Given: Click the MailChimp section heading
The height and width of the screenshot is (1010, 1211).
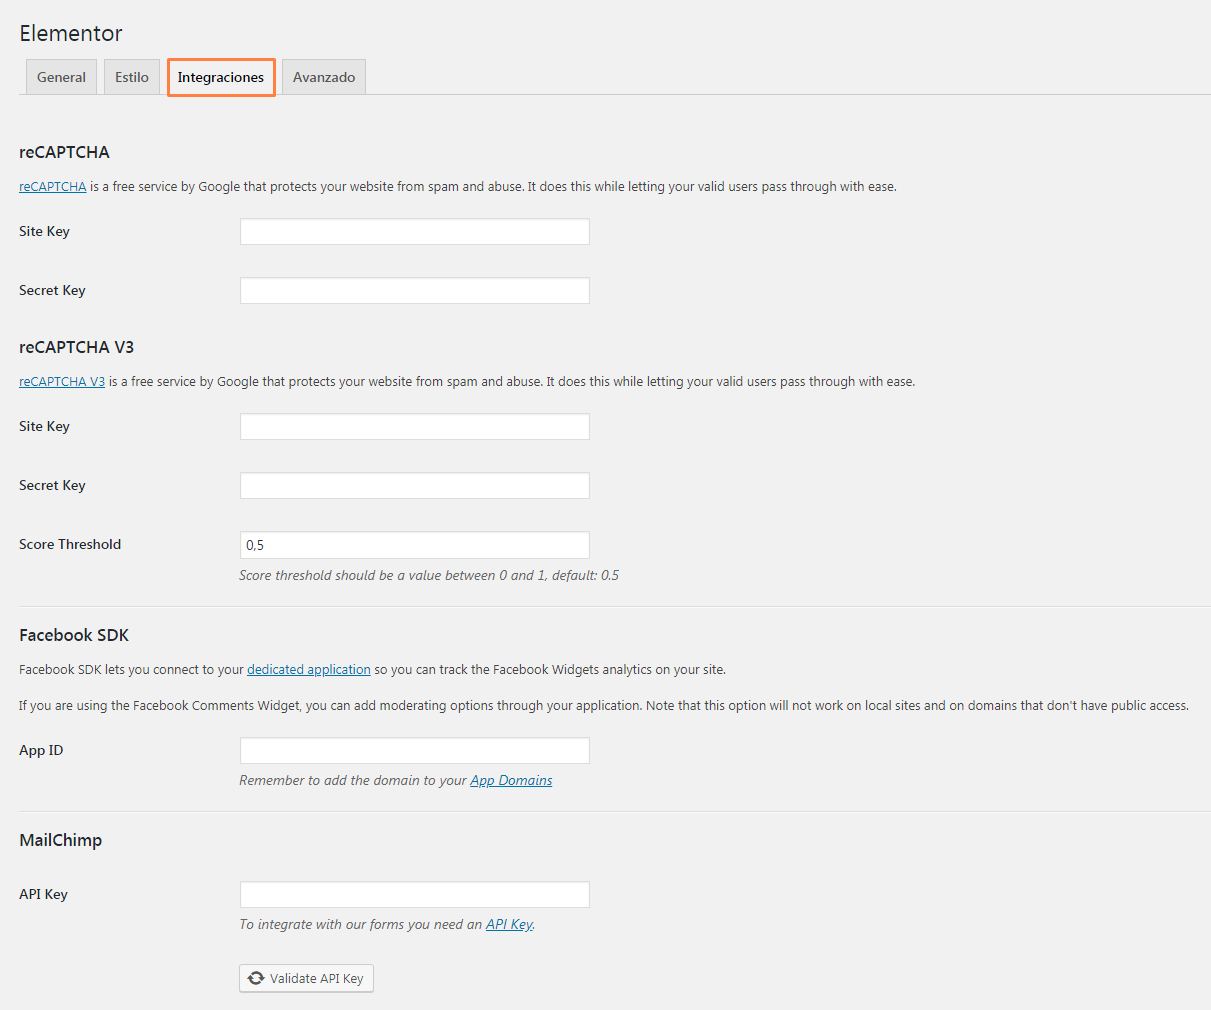Looking at the screenshot, I should pyautogui.click(x=61, y=840).
